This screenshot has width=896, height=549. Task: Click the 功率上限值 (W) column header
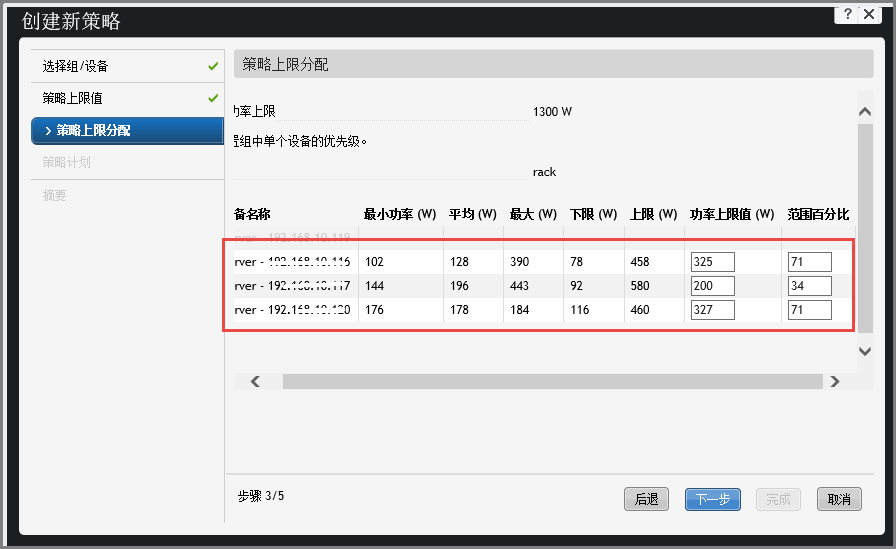click(732, 214)
